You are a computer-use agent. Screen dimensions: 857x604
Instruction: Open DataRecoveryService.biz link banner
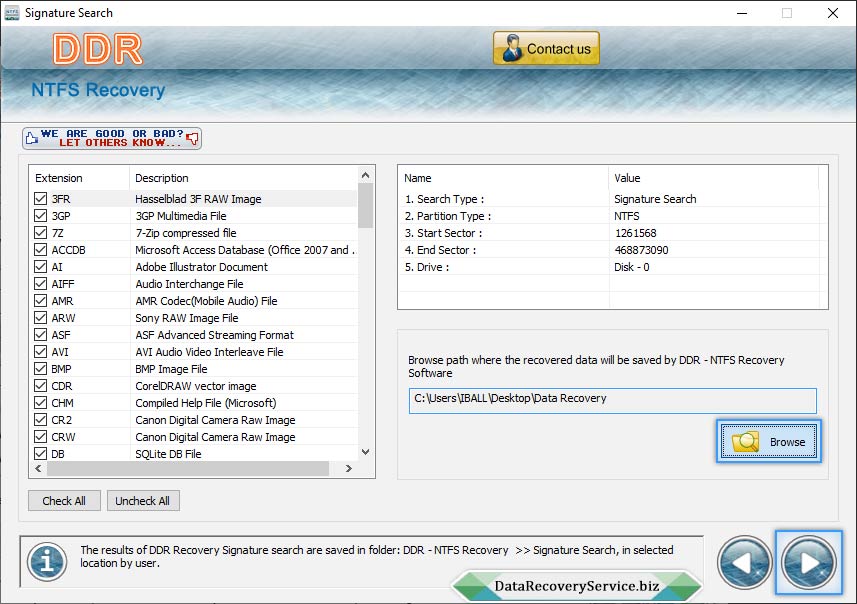coord(577,586)
